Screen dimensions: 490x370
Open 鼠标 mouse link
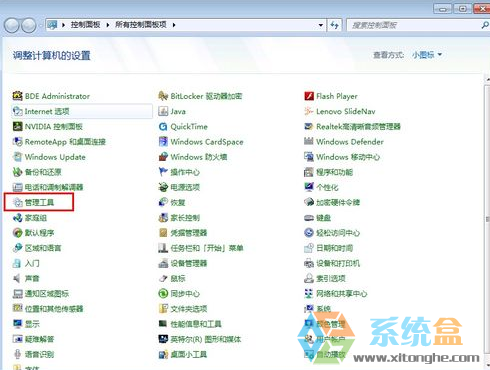pos(178,278)
